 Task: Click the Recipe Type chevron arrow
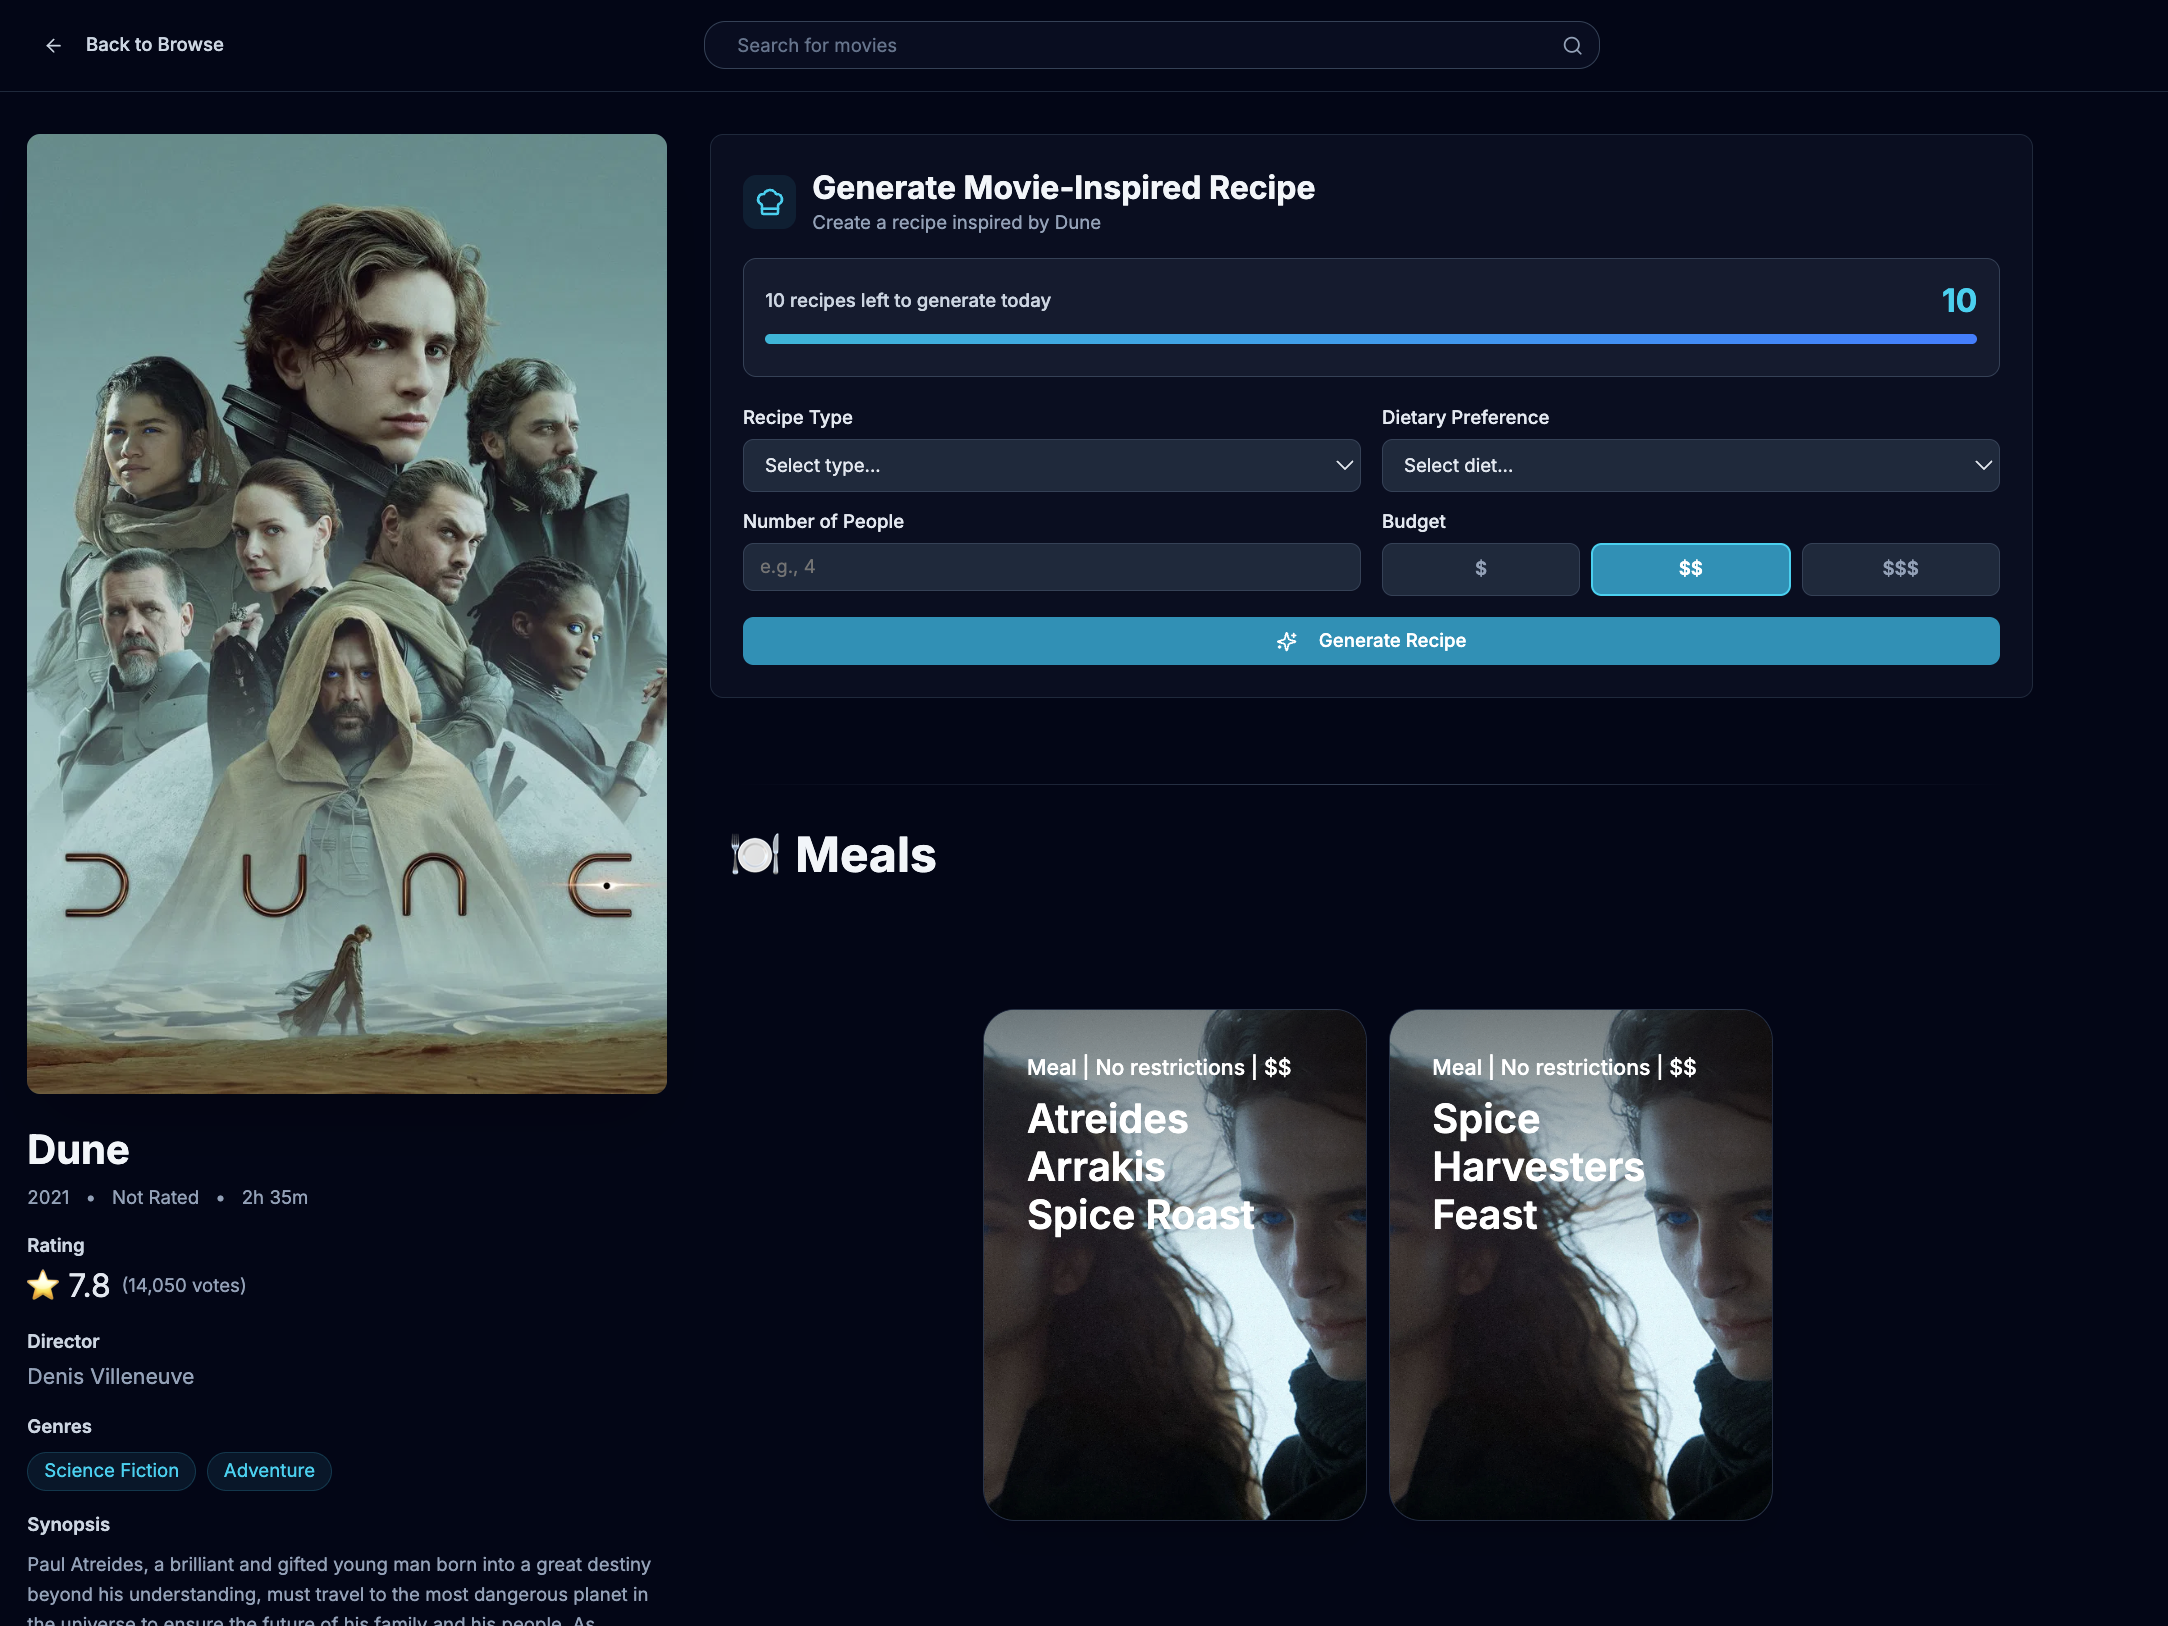pos(1344,465)
